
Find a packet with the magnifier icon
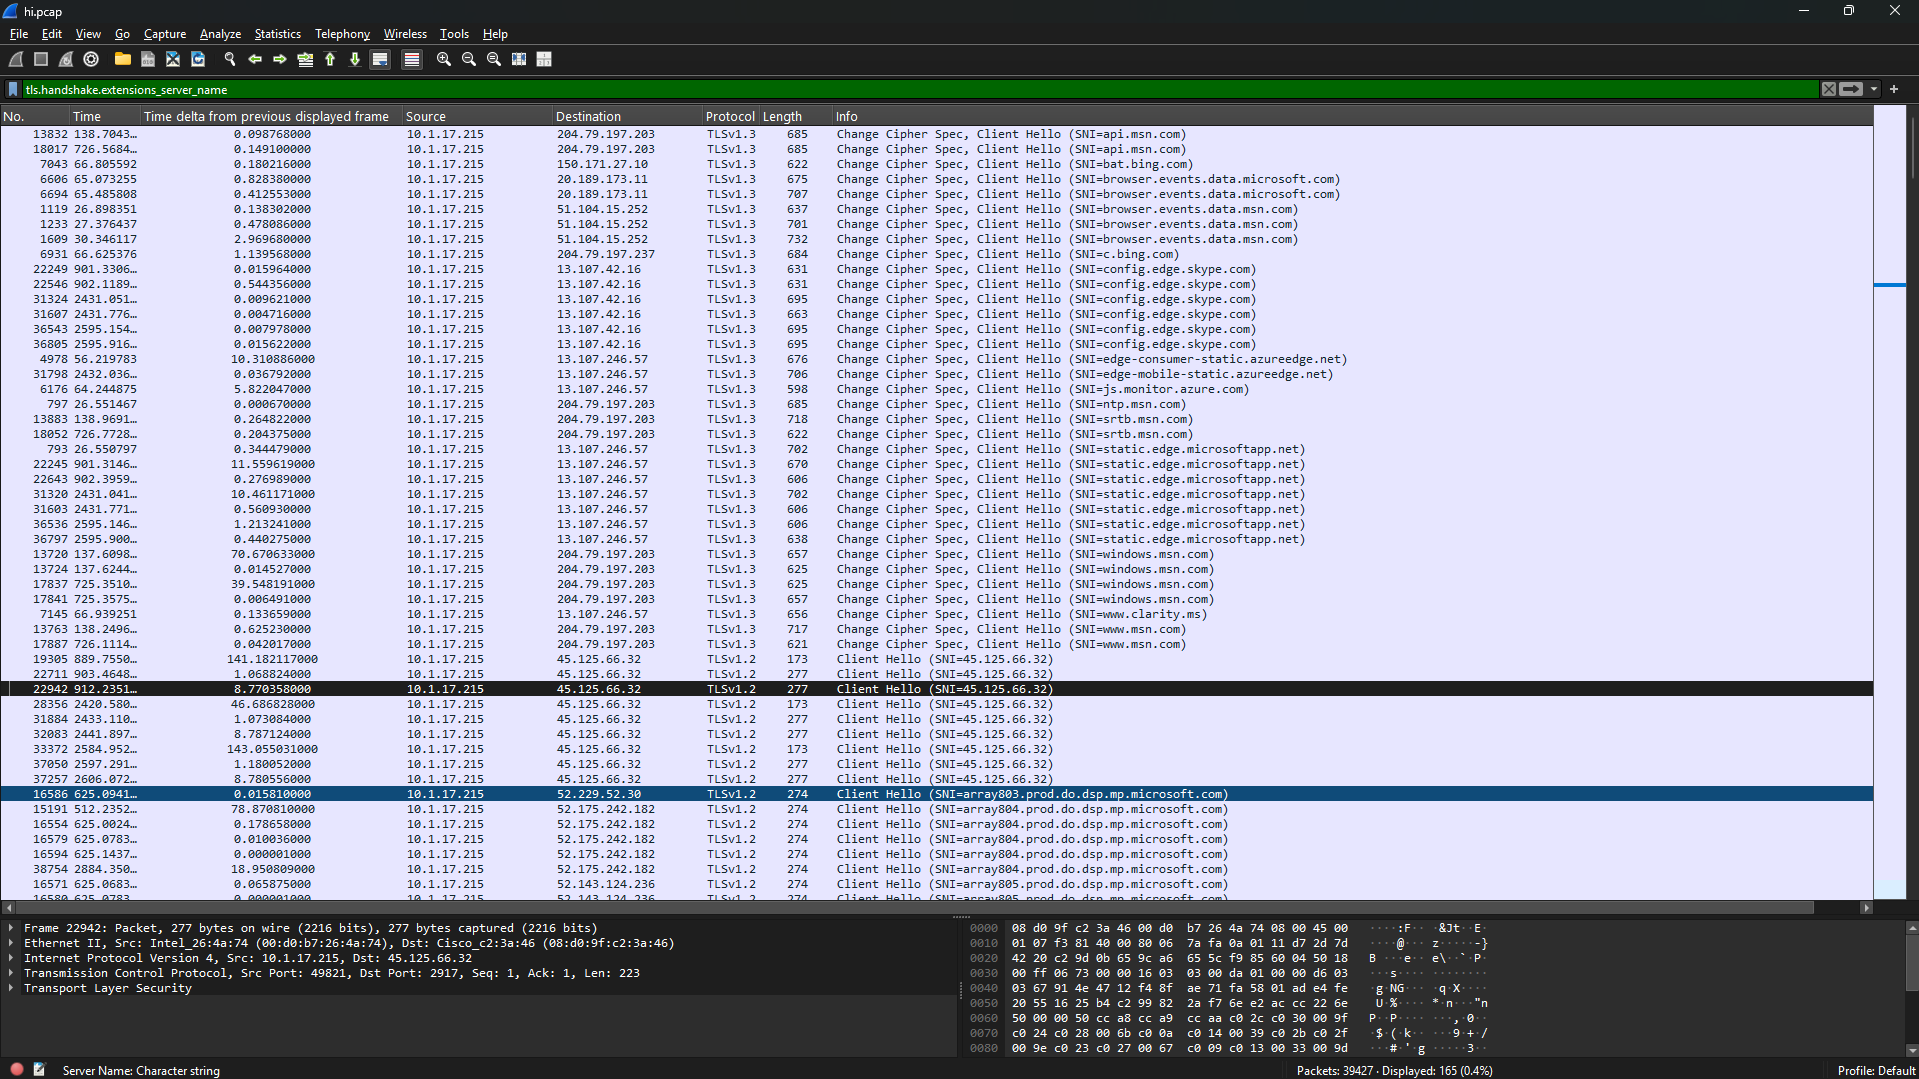pyautogui.click(x=230, y=60)
